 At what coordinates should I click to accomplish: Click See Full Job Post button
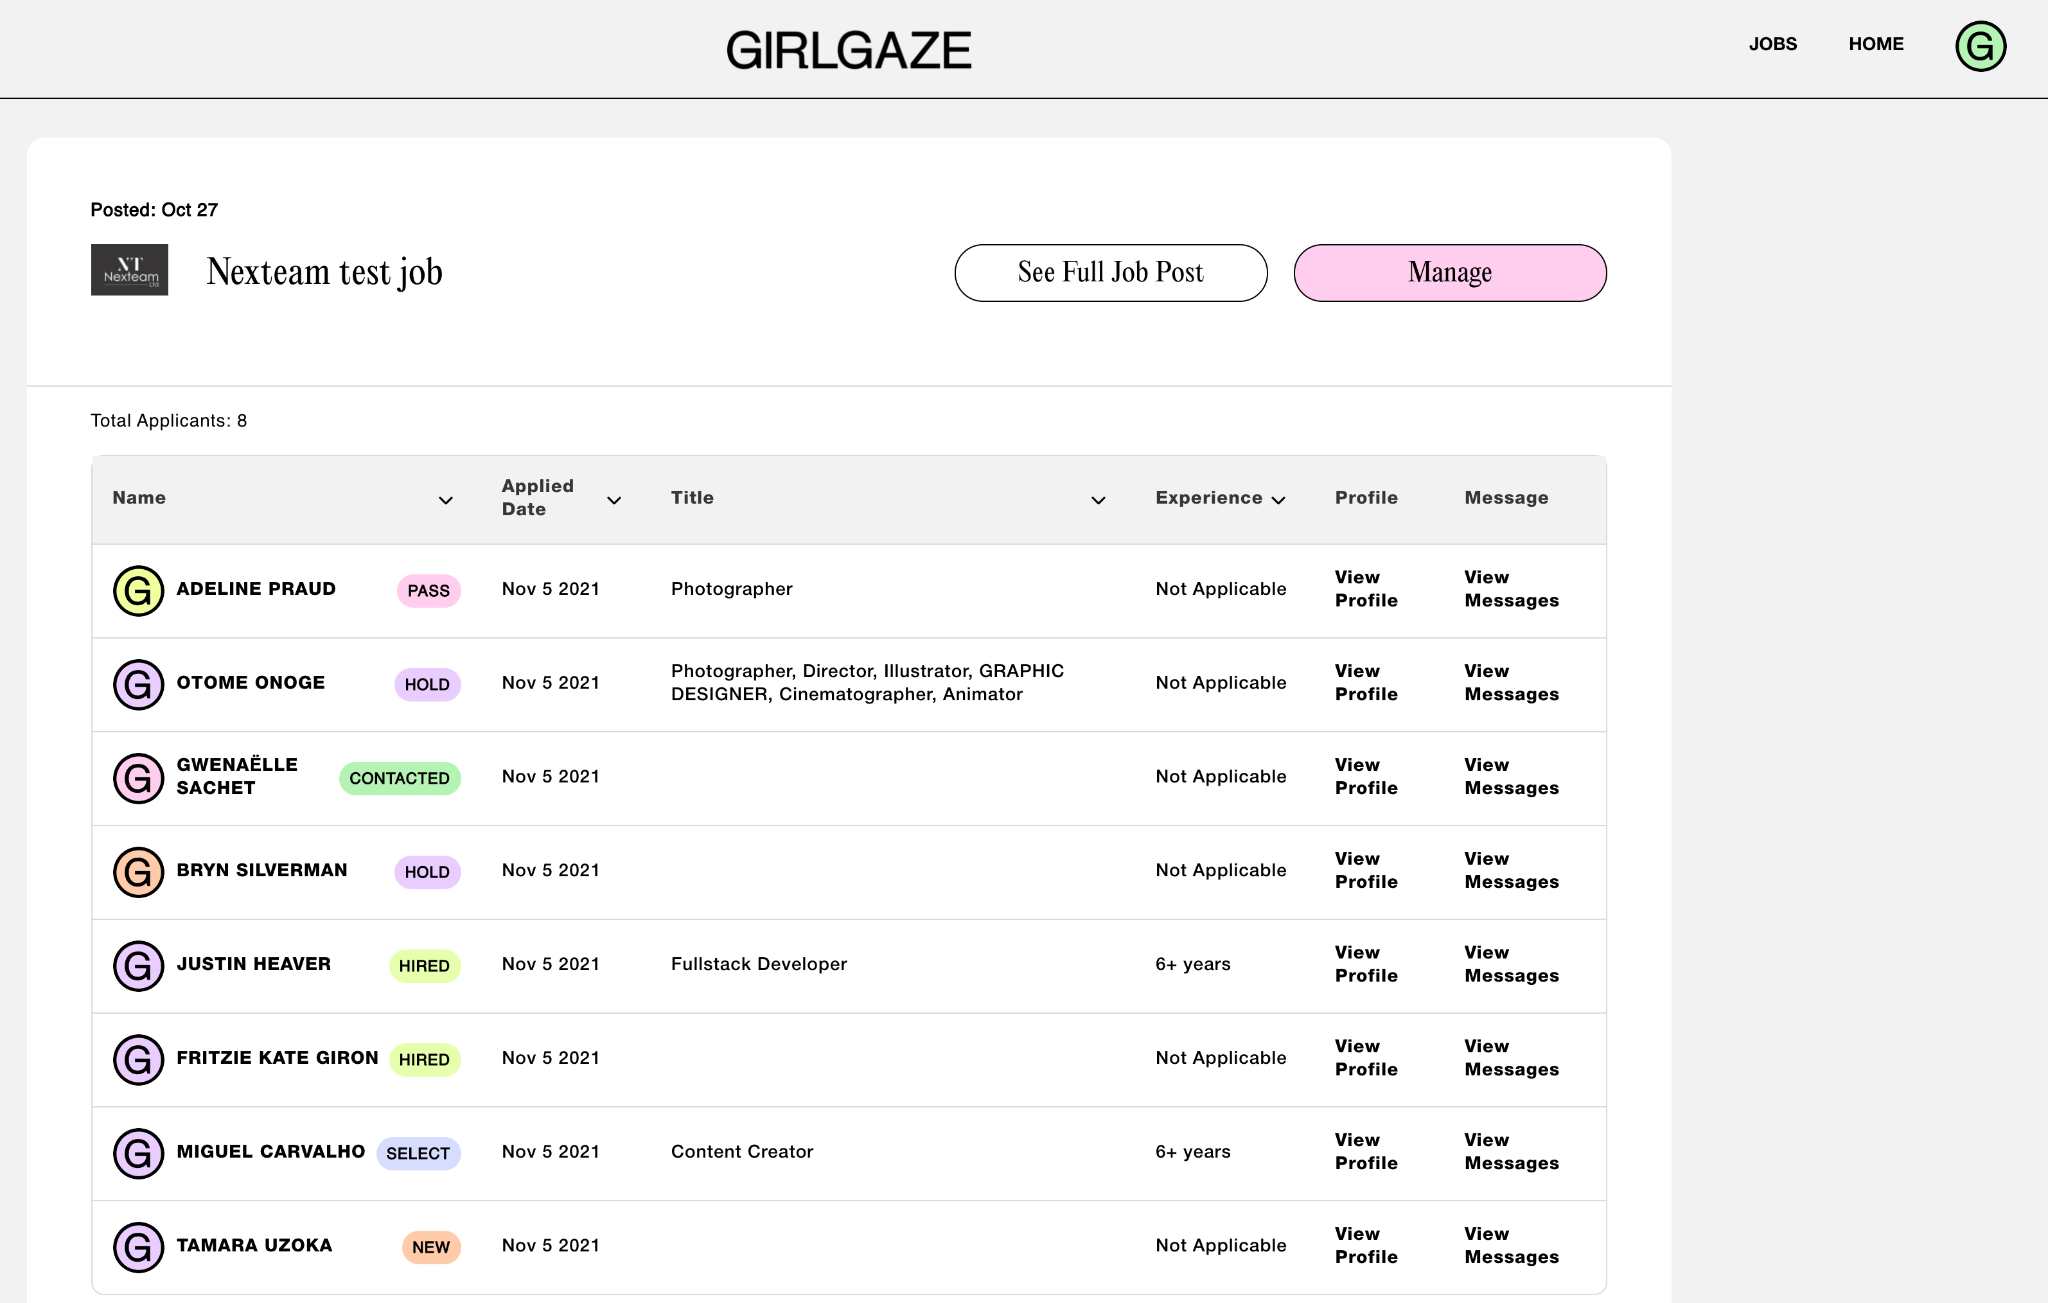[1111, 272]
